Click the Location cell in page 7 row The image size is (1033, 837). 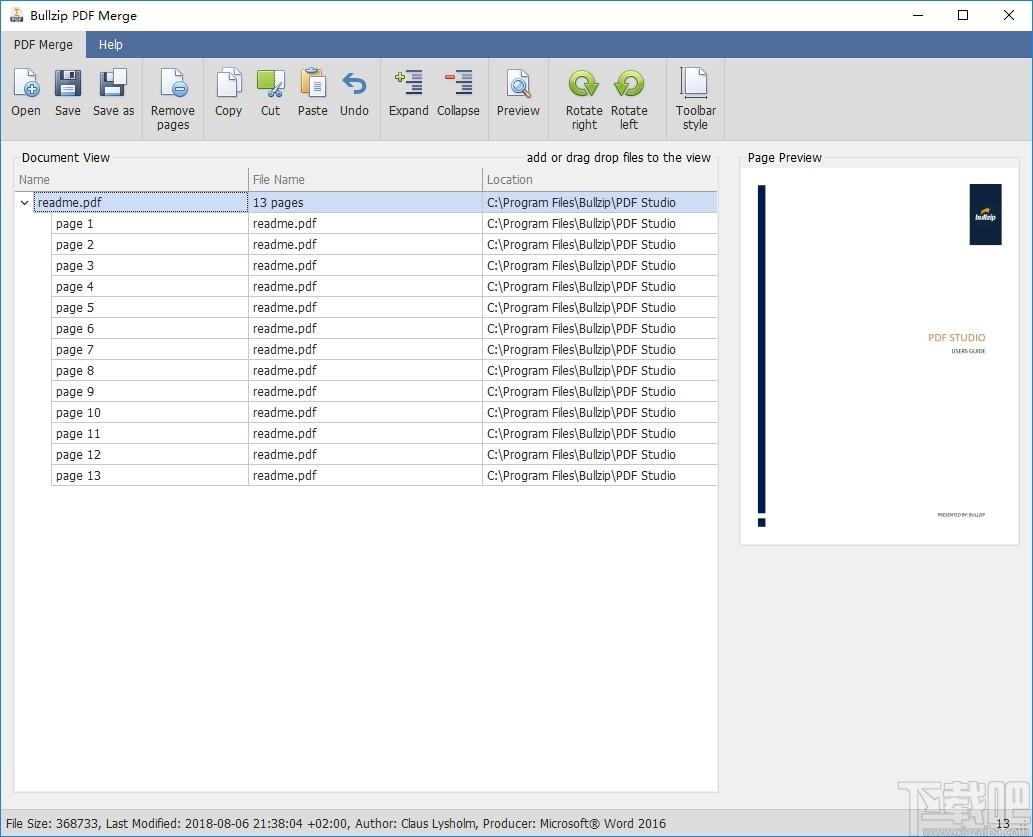coord(600,350)
